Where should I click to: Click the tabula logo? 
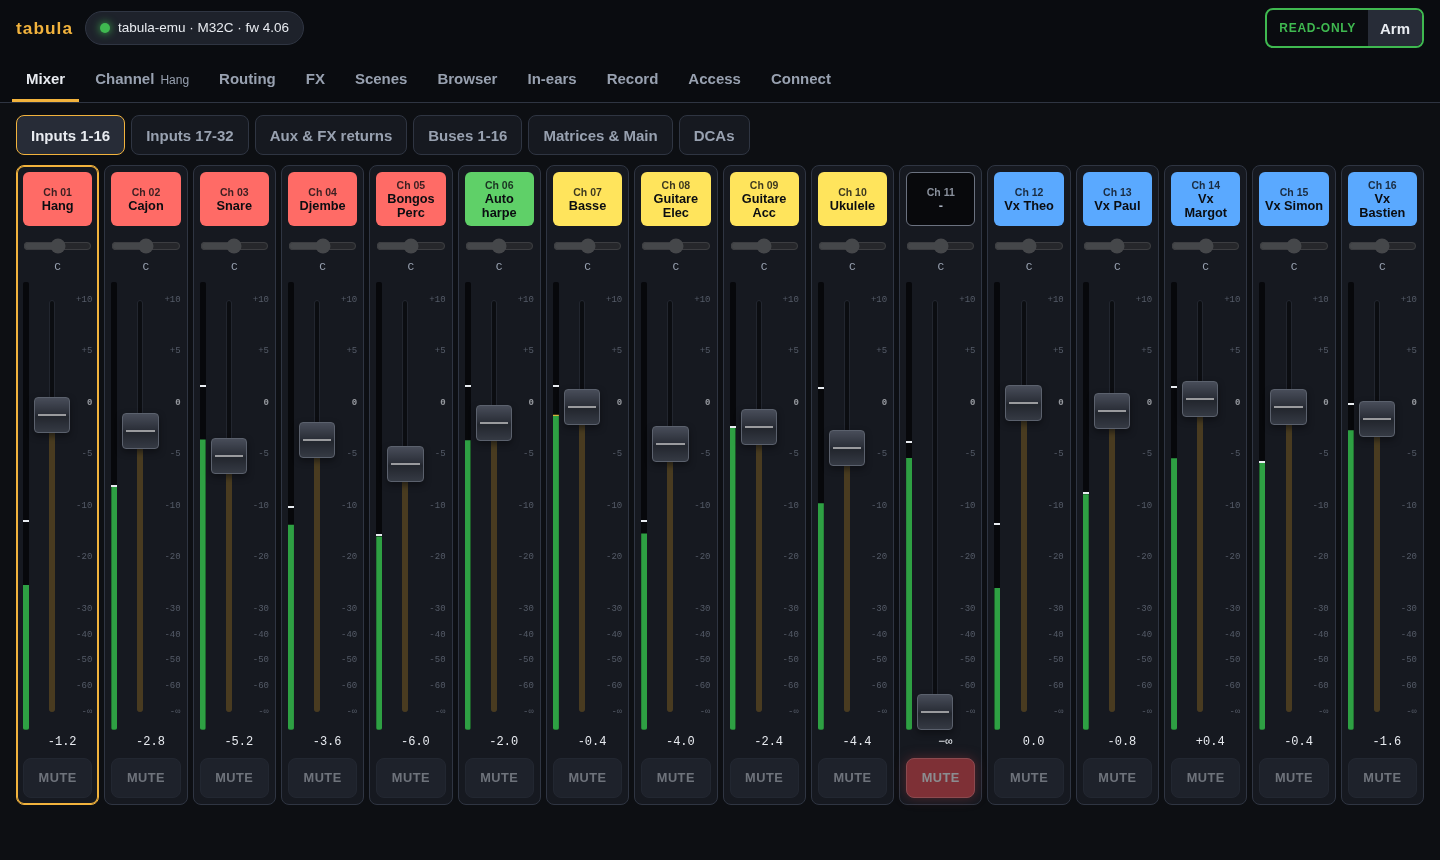pyautogui.click(x=44, y=28)
